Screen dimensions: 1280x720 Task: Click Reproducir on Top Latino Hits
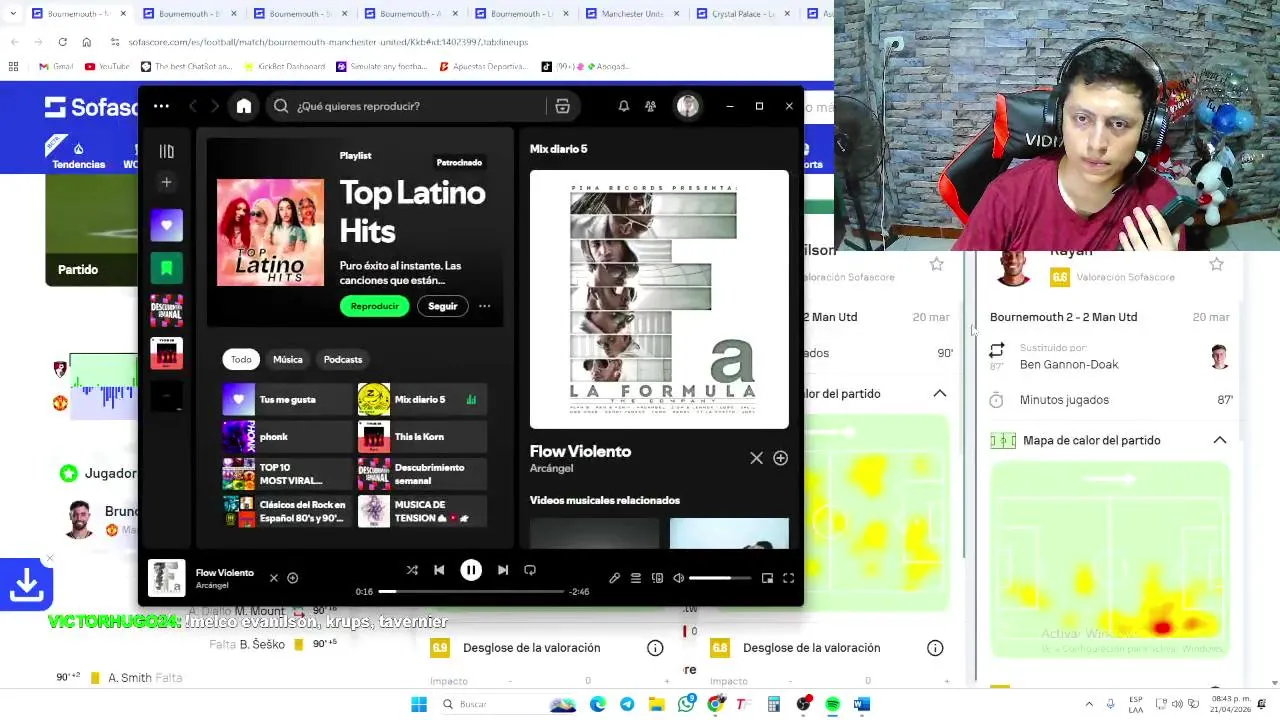point(375,306)
